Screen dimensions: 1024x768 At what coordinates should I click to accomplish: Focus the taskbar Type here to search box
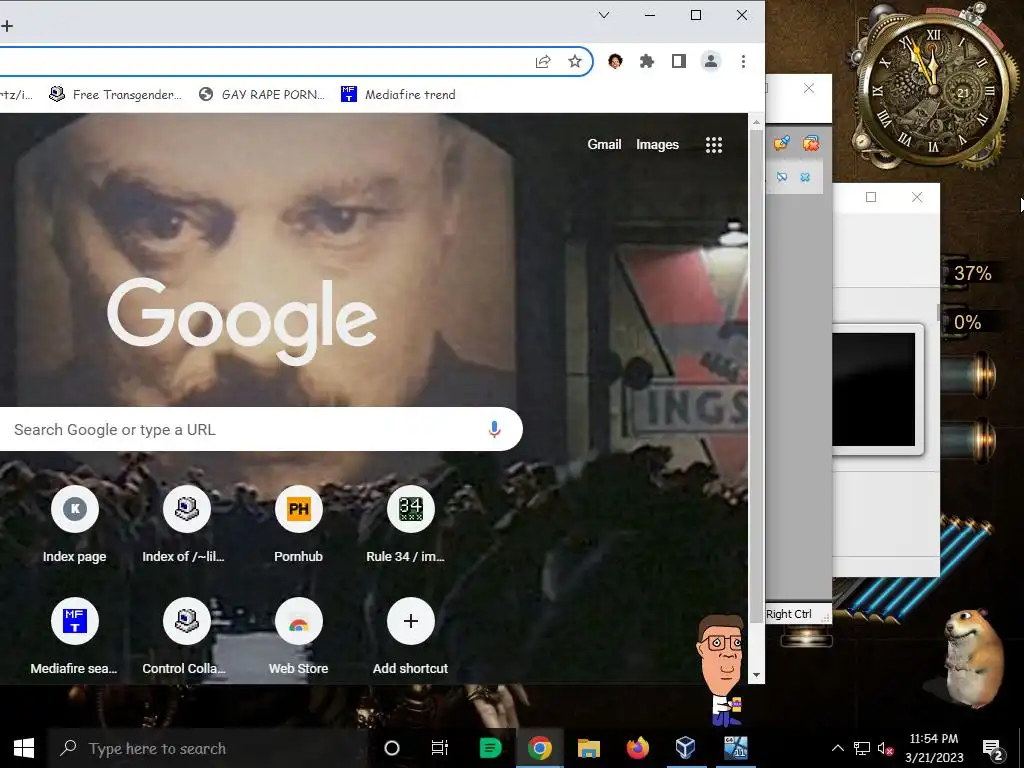[208, 748]
